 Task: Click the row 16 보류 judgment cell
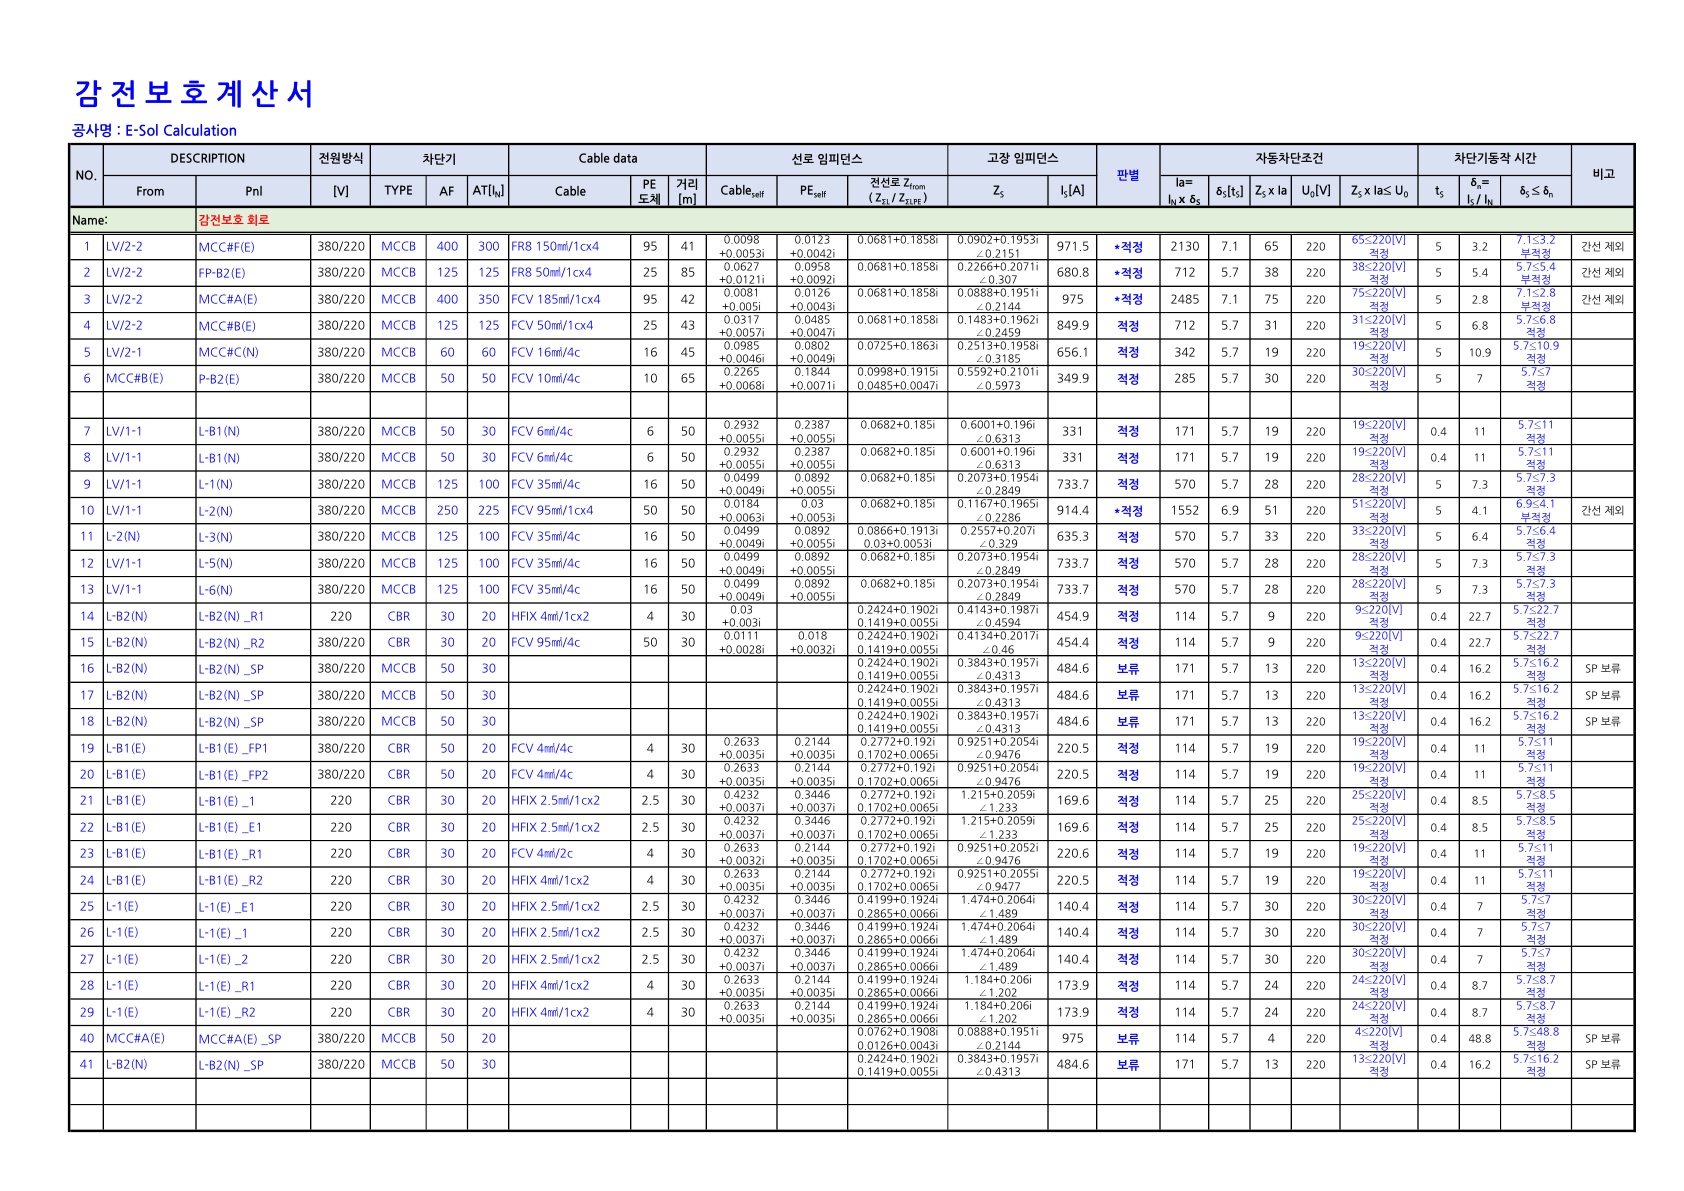pyautogui.click(x=1128, y=669)
